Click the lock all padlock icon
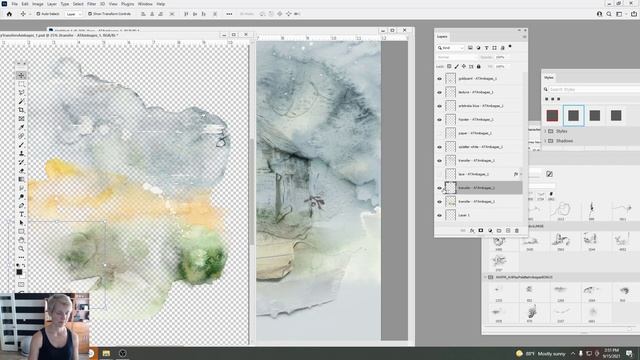 [478, 66]
